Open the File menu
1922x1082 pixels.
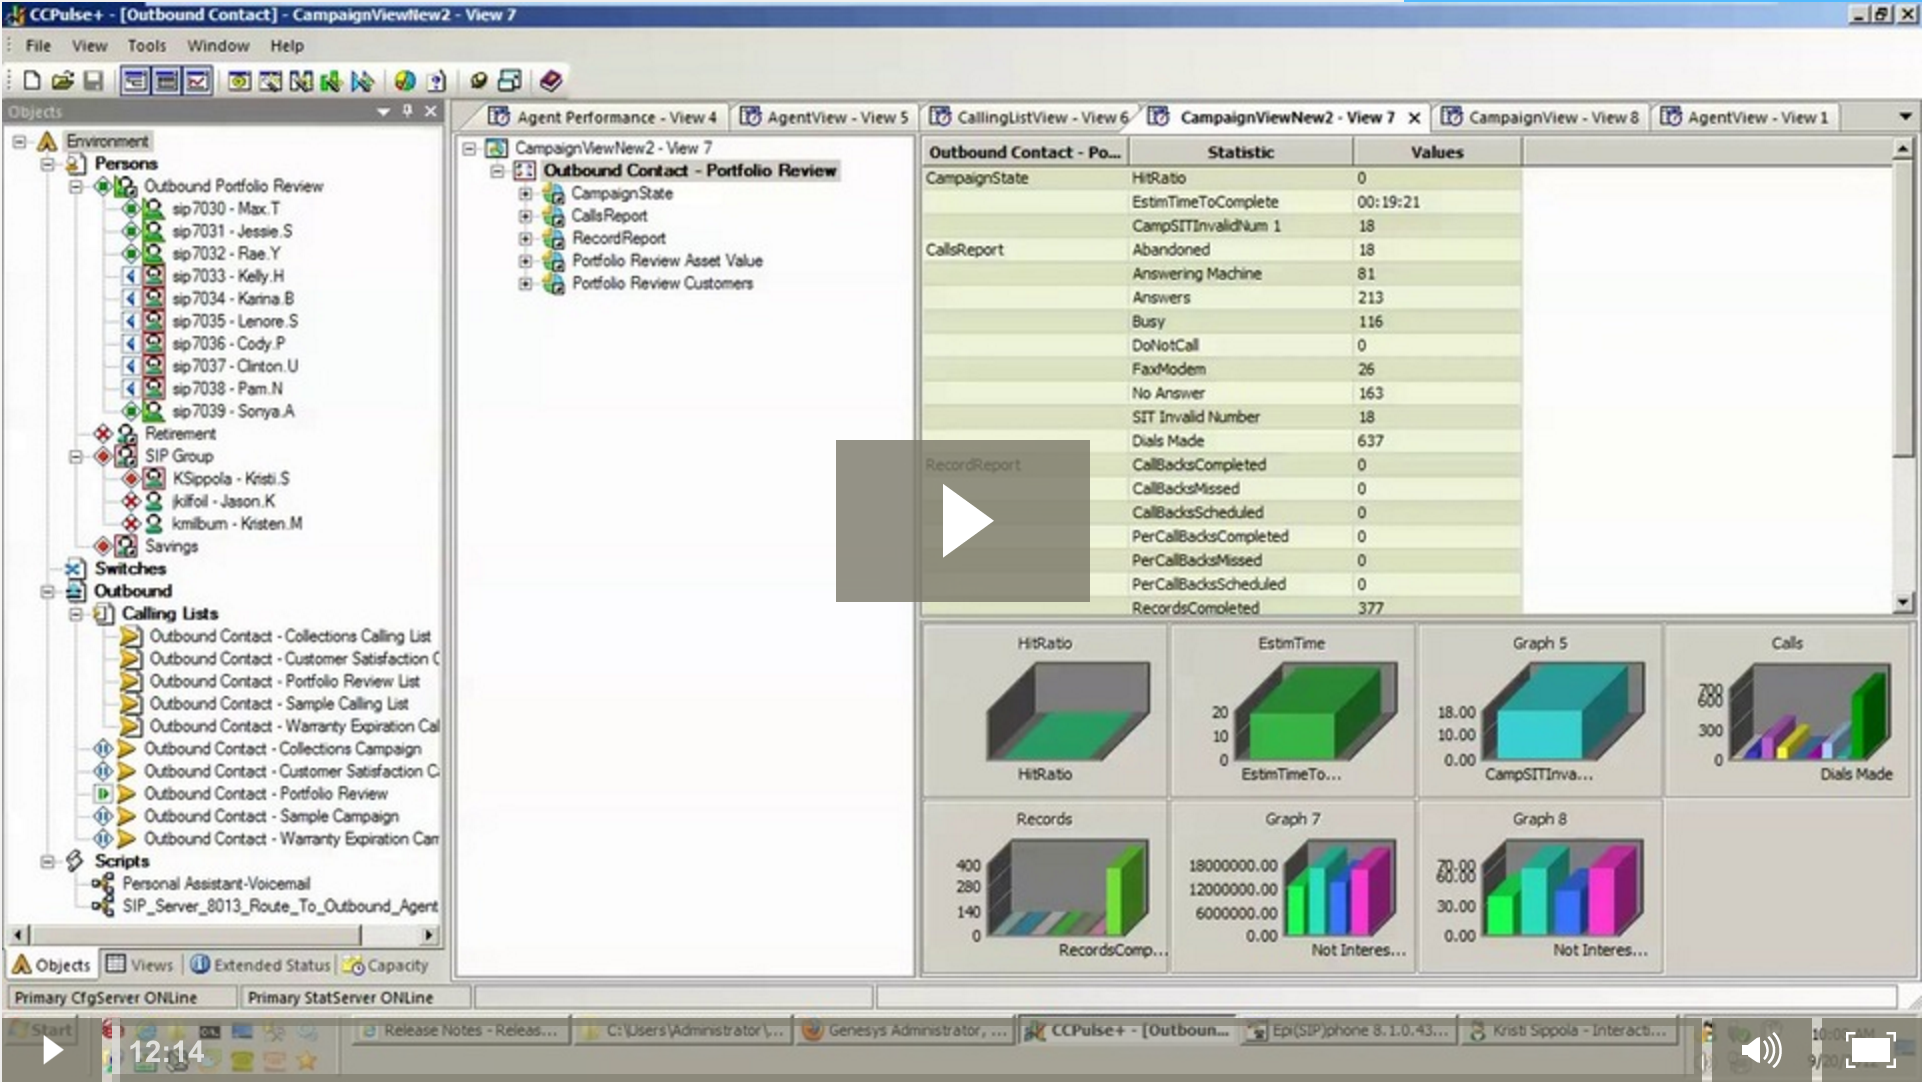(x=38, y=46)
